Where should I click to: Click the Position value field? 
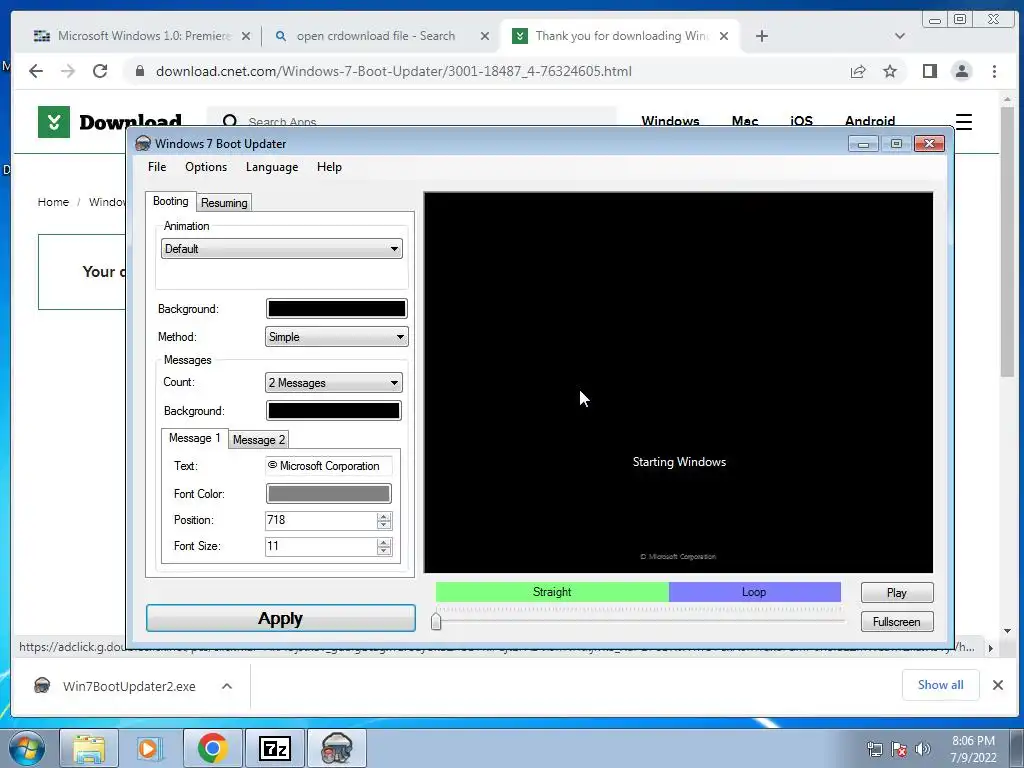pyautogui.click(x=321, y=520)
